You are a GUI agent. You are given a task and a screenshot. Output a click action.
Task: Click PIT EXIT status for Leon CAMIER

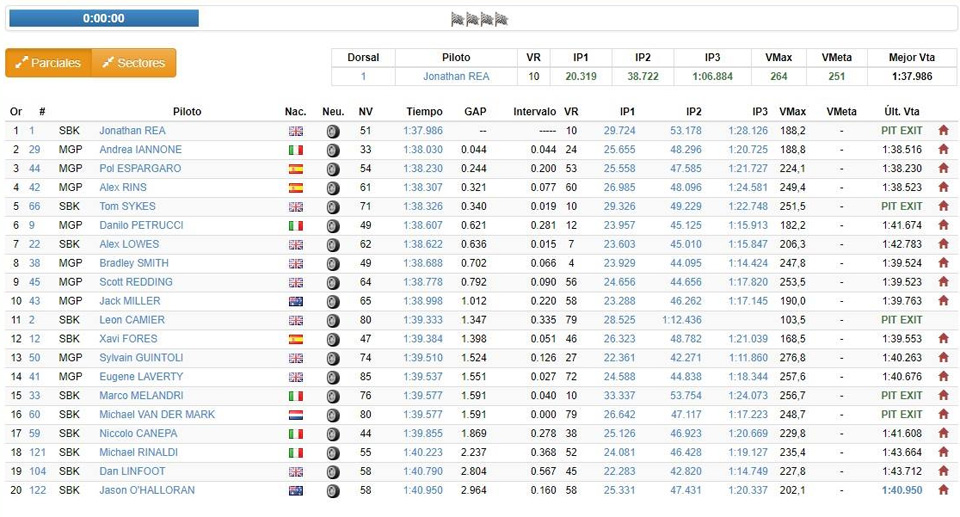(x=902, y=320)
